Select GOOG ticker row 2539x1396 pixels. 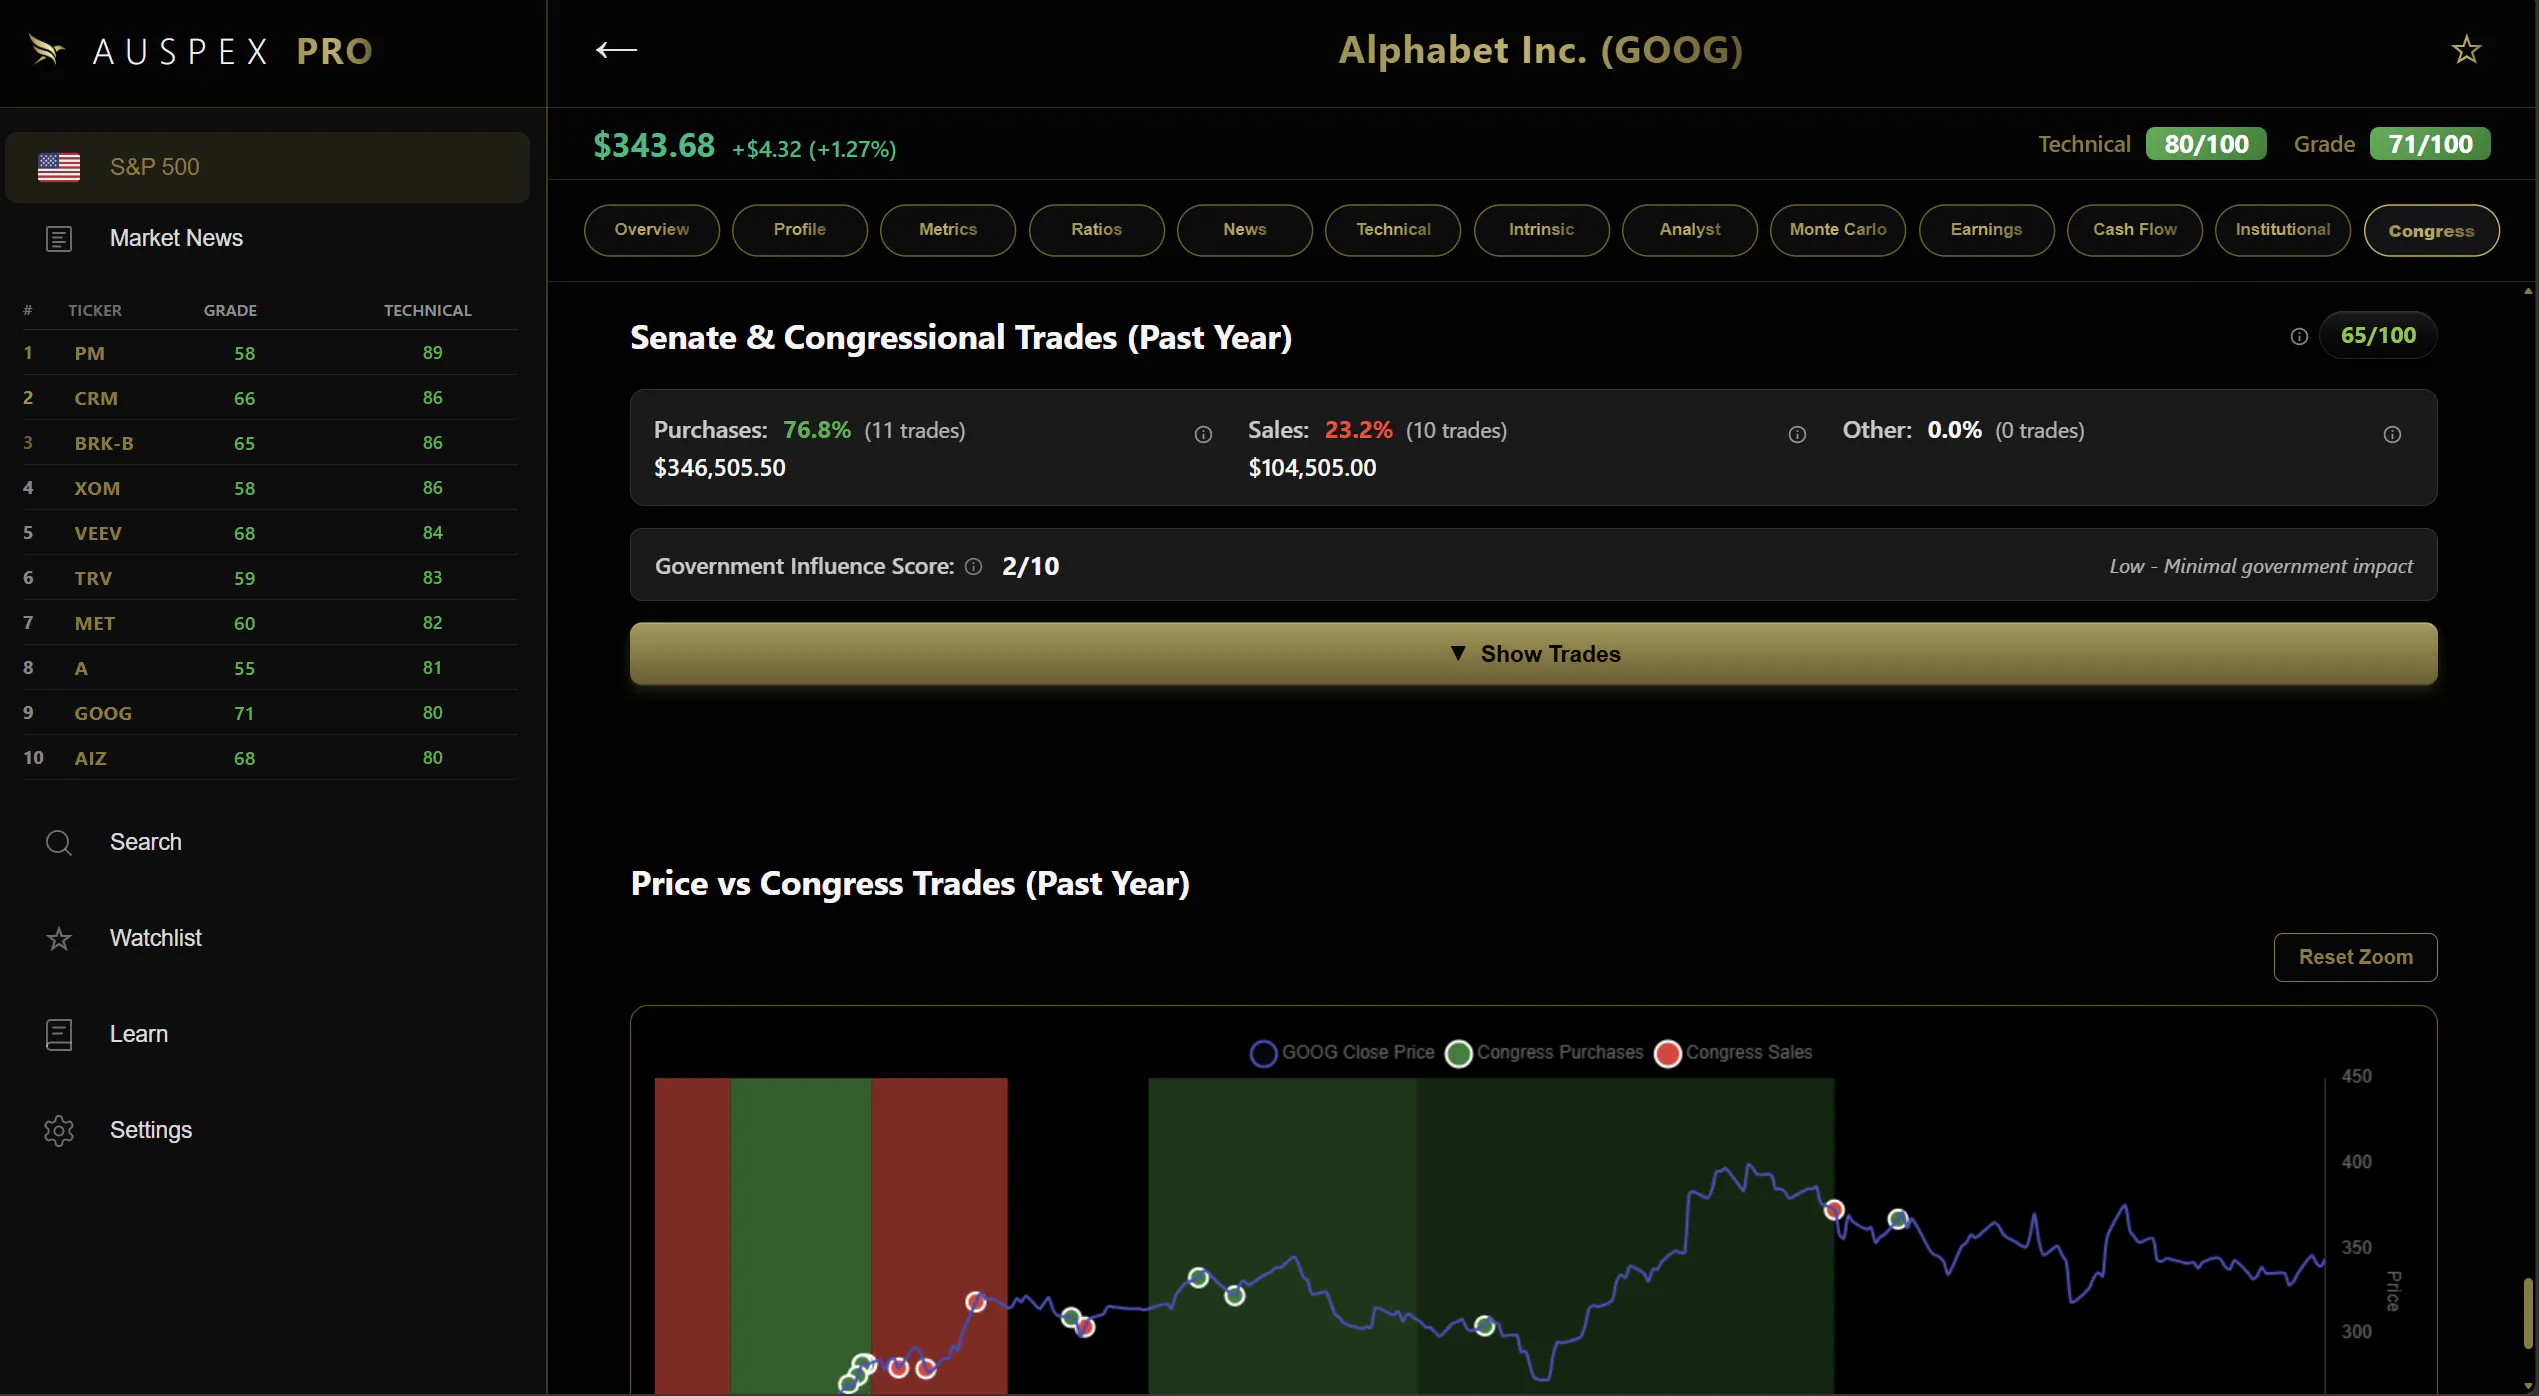[x=270, y=713]
